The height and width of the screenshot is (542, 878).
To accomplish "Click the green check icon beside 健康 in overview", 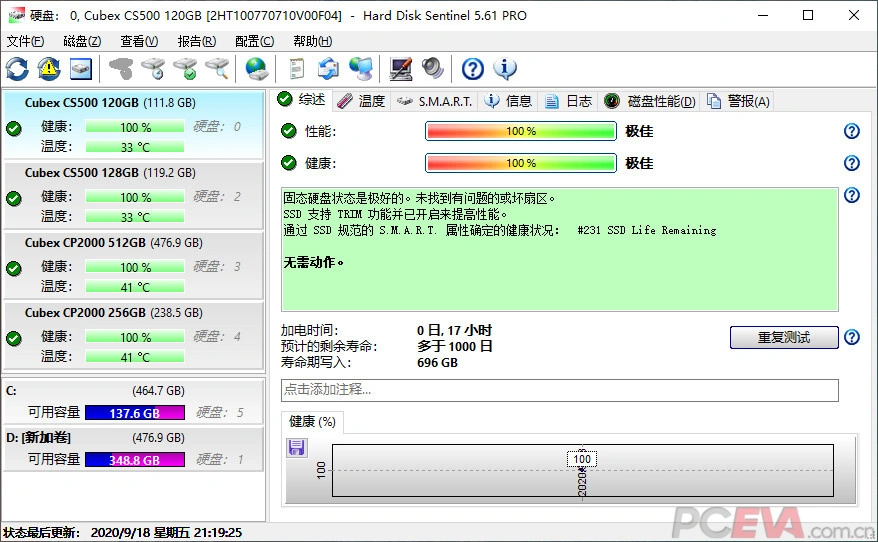I will (289, 163).
